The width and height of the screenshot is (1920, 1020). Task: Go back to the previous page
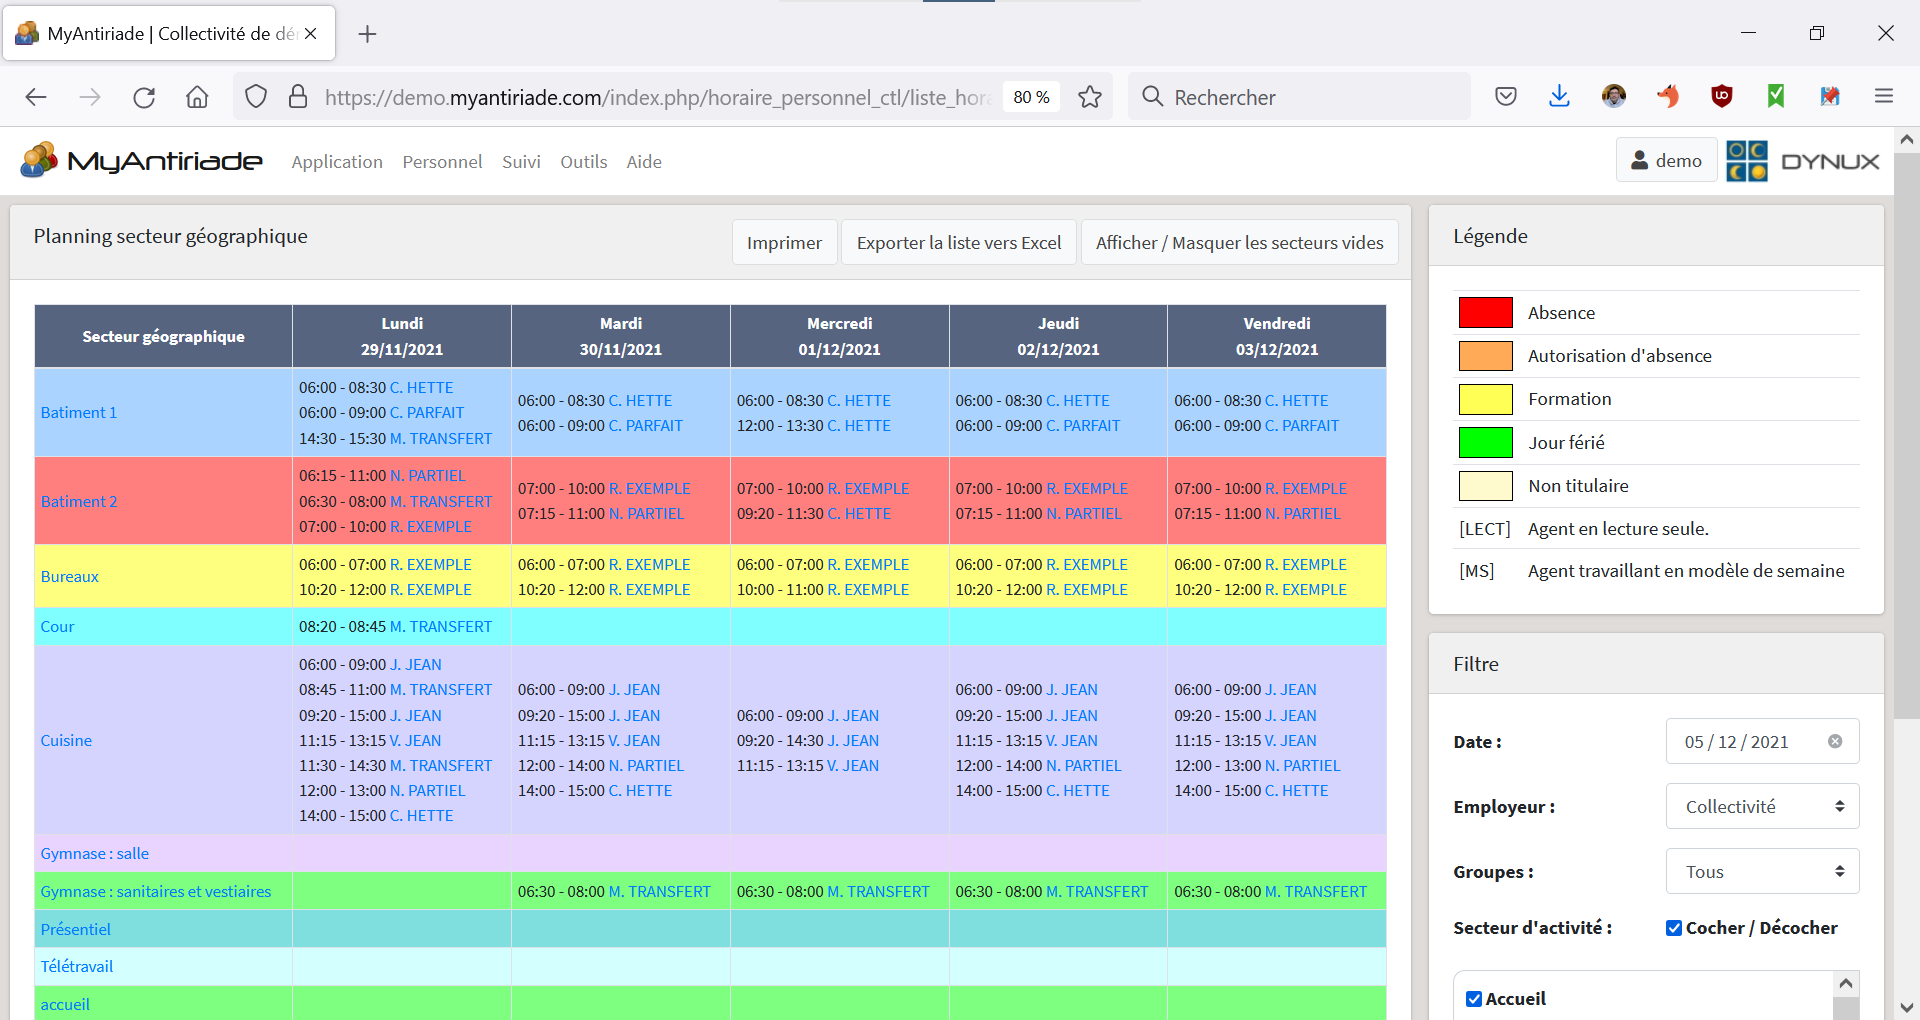[36, 97]
